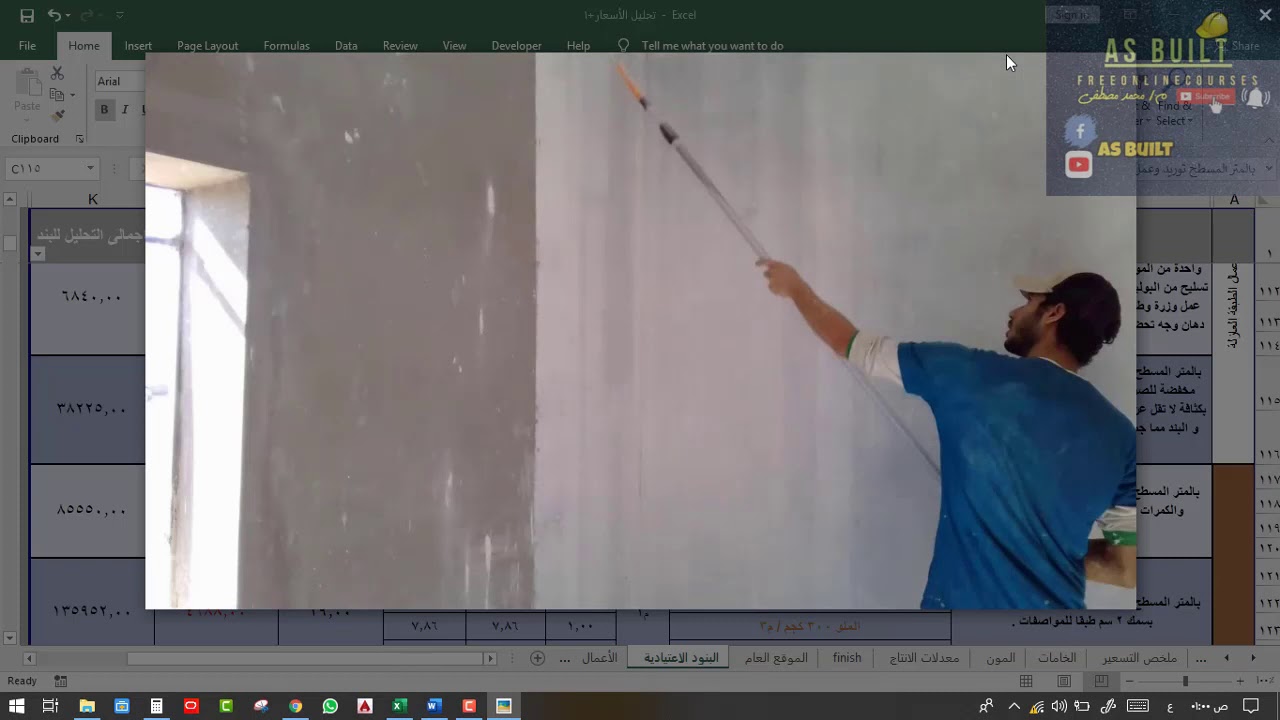Screen dimensions: 1280x720
Task: Expand the Name Box dropdown arrow
Action: click(90, 168)
